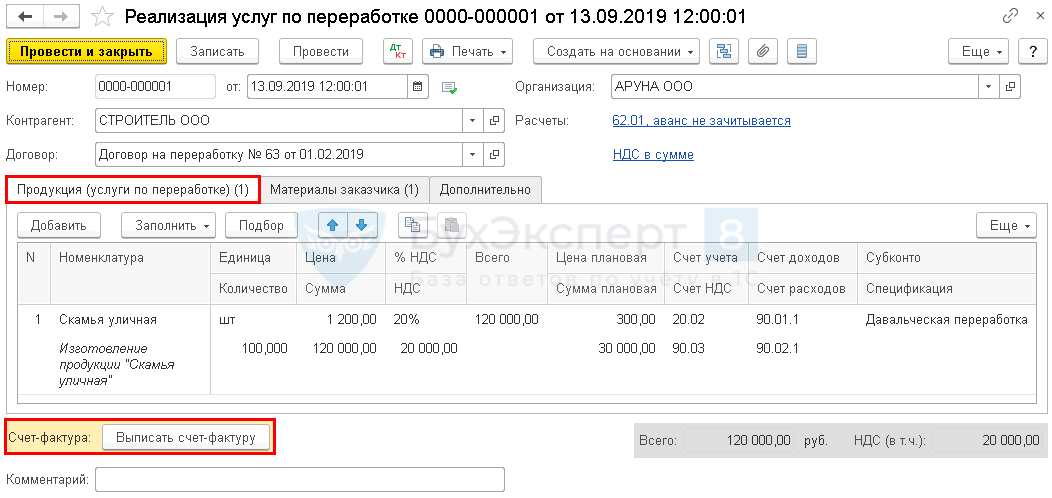Viewport: 1052px width, 498px height.
Task: Open the related documents structure icon
Action: click(x=724, y=51)
